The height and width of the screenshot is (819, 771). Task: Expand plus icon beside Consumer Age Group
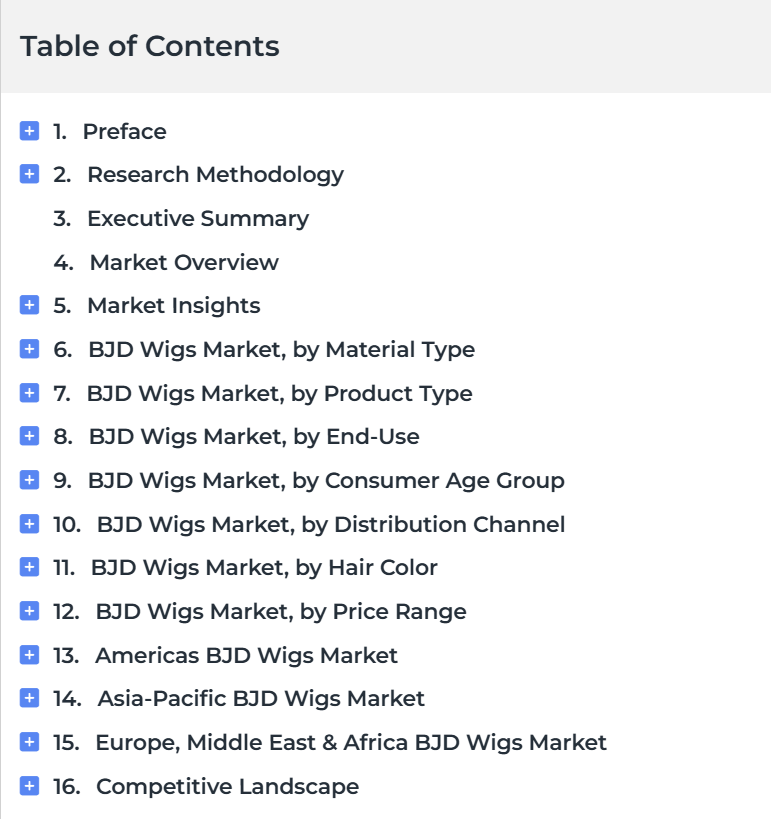pyautogui.click(x=29, y=479)
